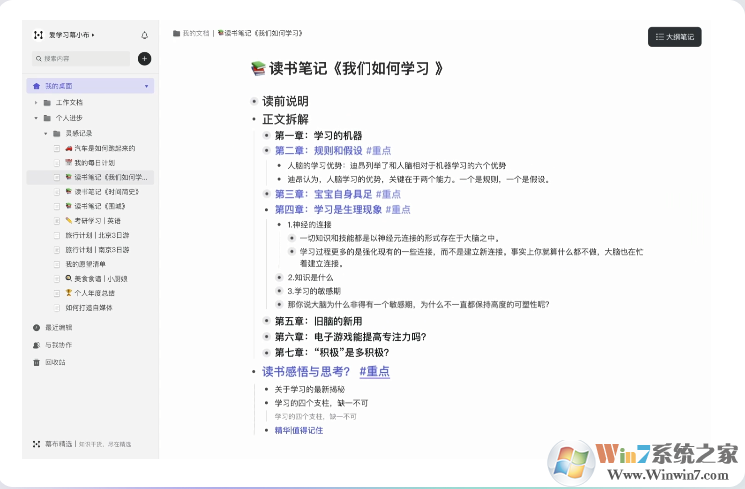Click the notification bell icon
Viewport: 745px width, 489px height.
coord(145,35)
